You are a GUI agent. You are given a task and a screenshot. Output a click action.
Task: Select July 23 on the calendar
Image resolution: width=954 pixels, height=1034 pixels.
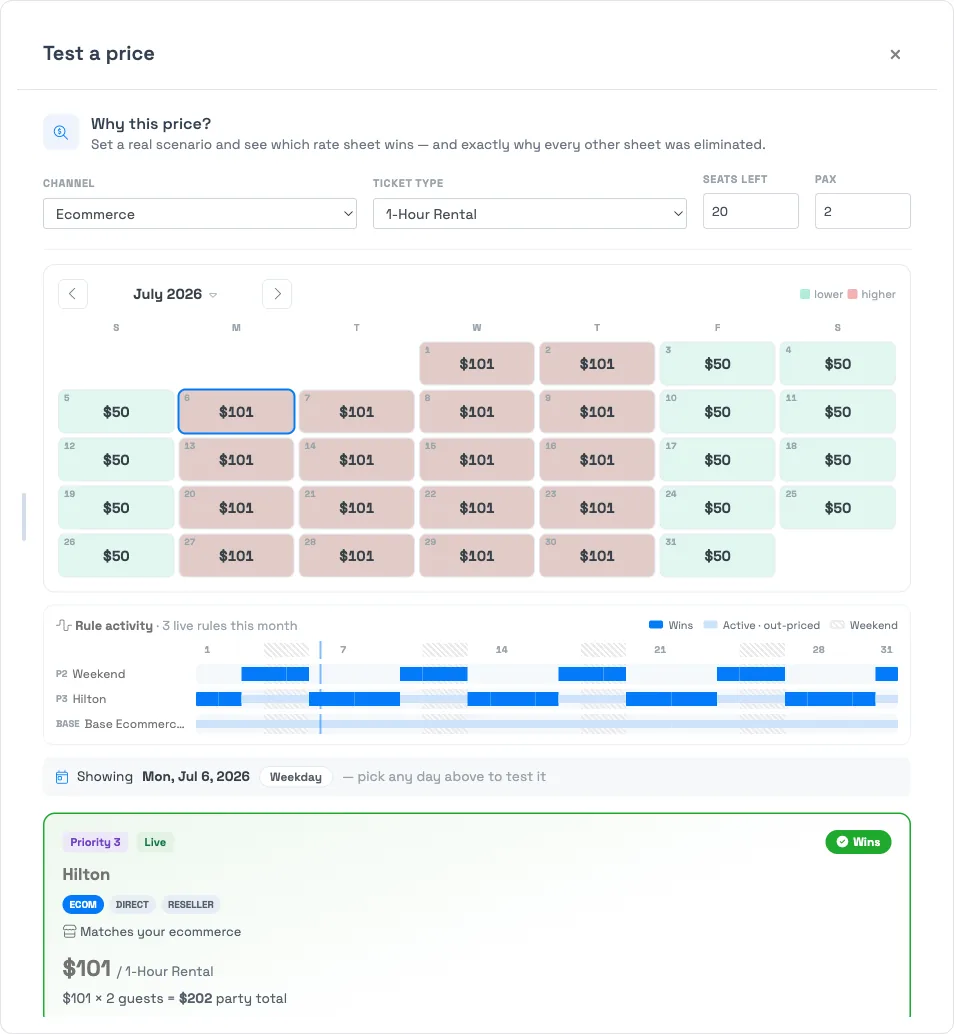[597, 508]
